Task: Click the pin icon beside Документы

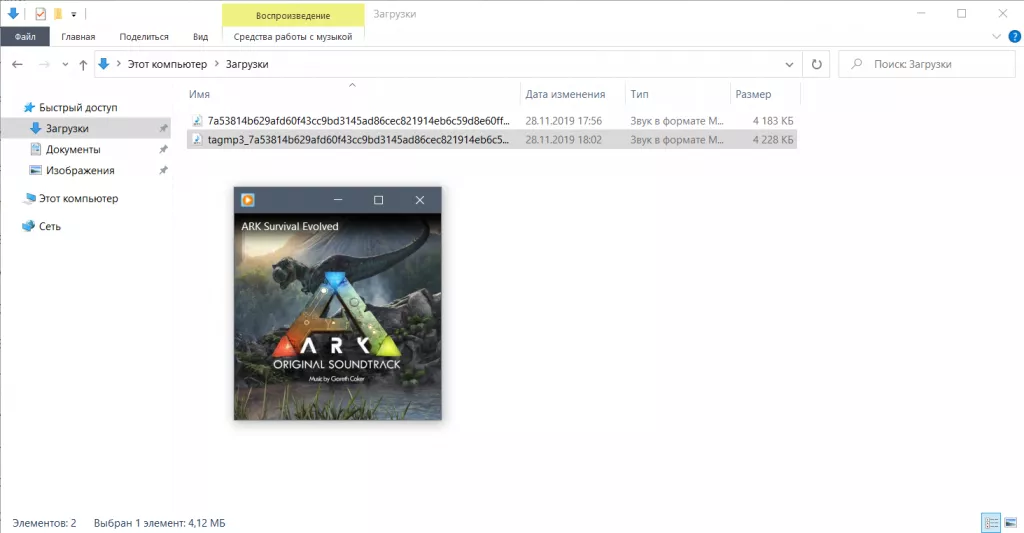Action: (x=163, y=150)
